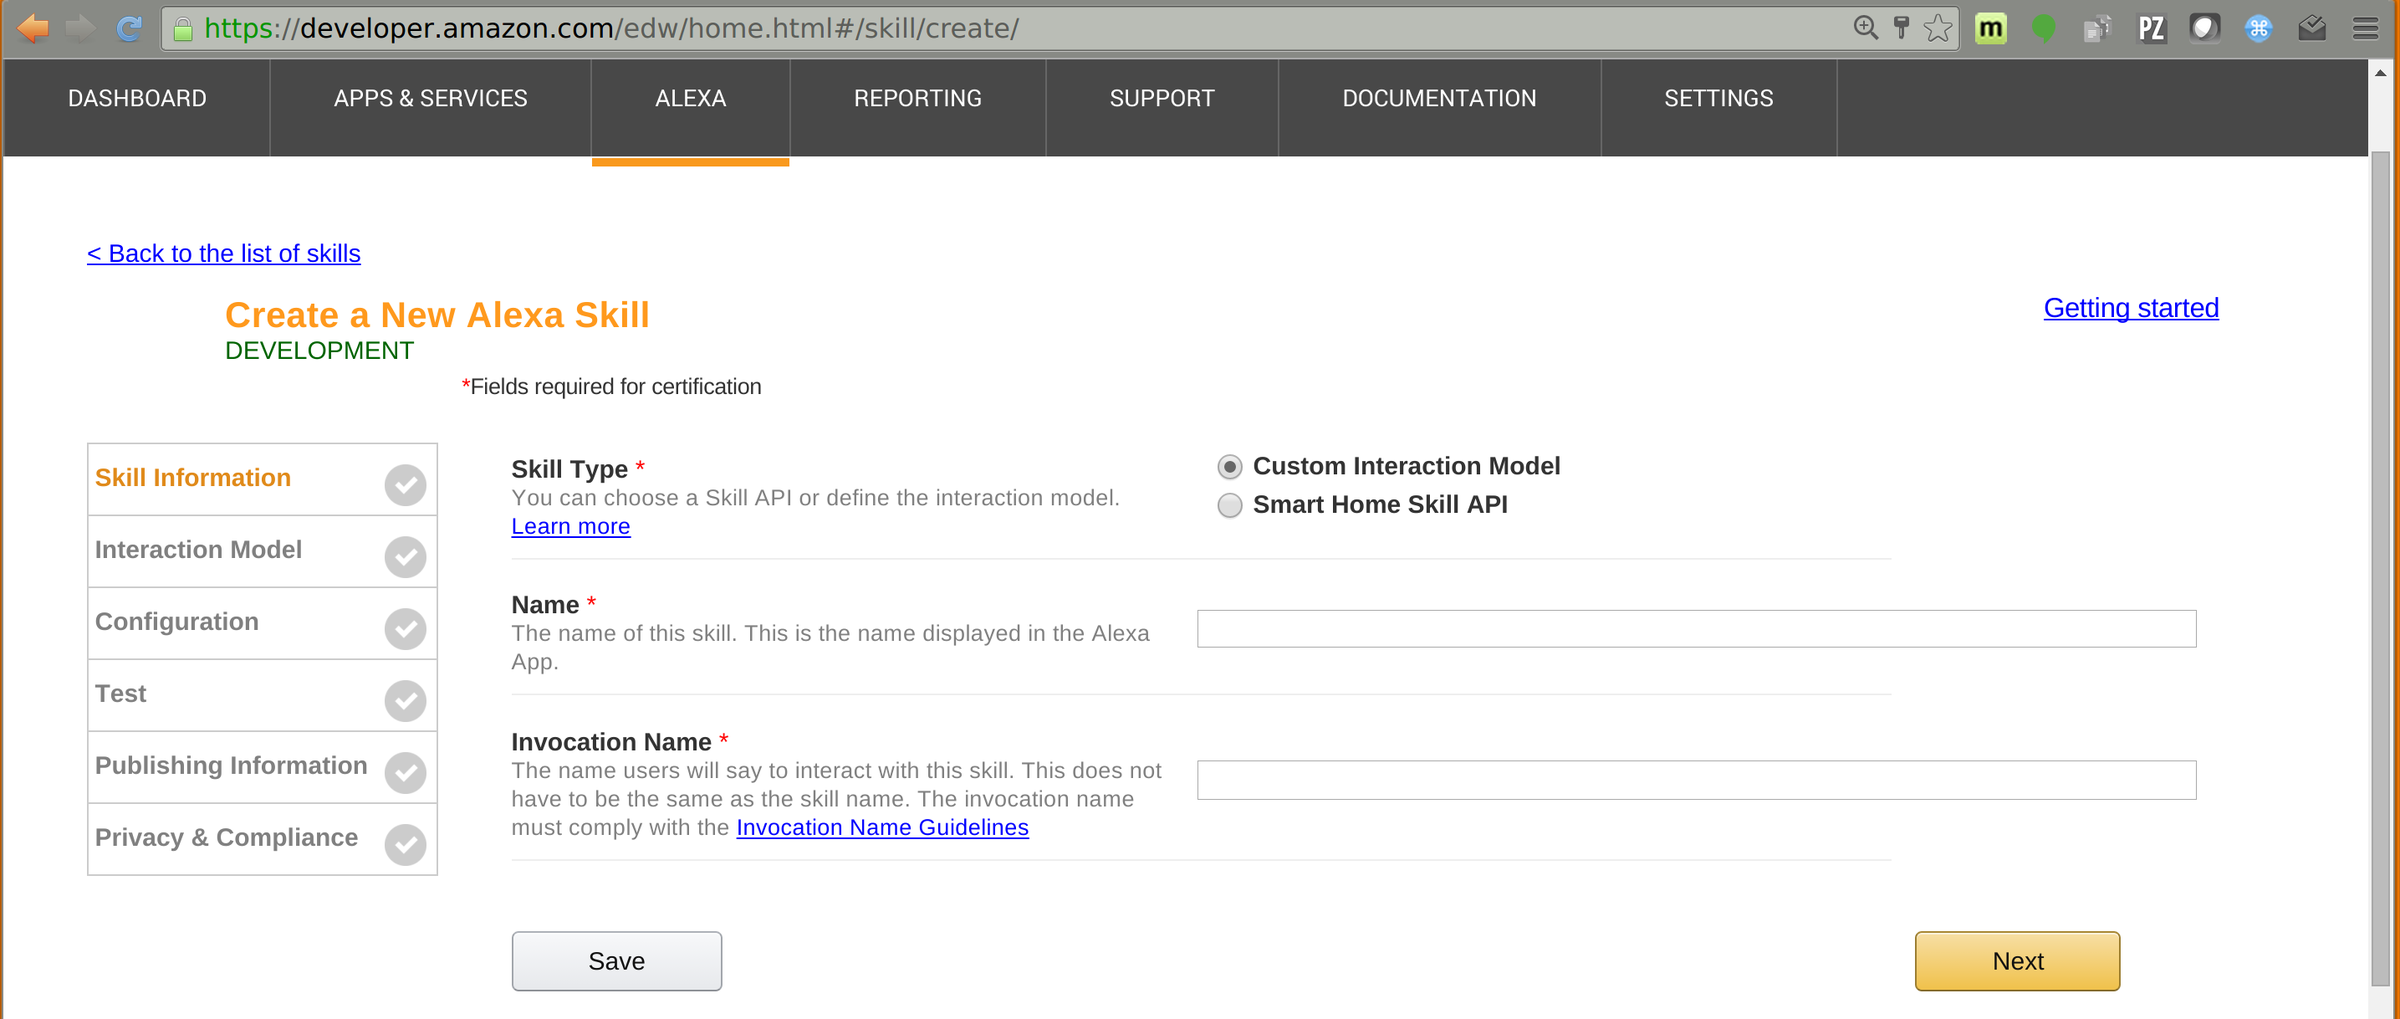This screenshot has height=1019, width=2400.
Task: Open Invocation Name Guidelines link
Action: (882, 828)
